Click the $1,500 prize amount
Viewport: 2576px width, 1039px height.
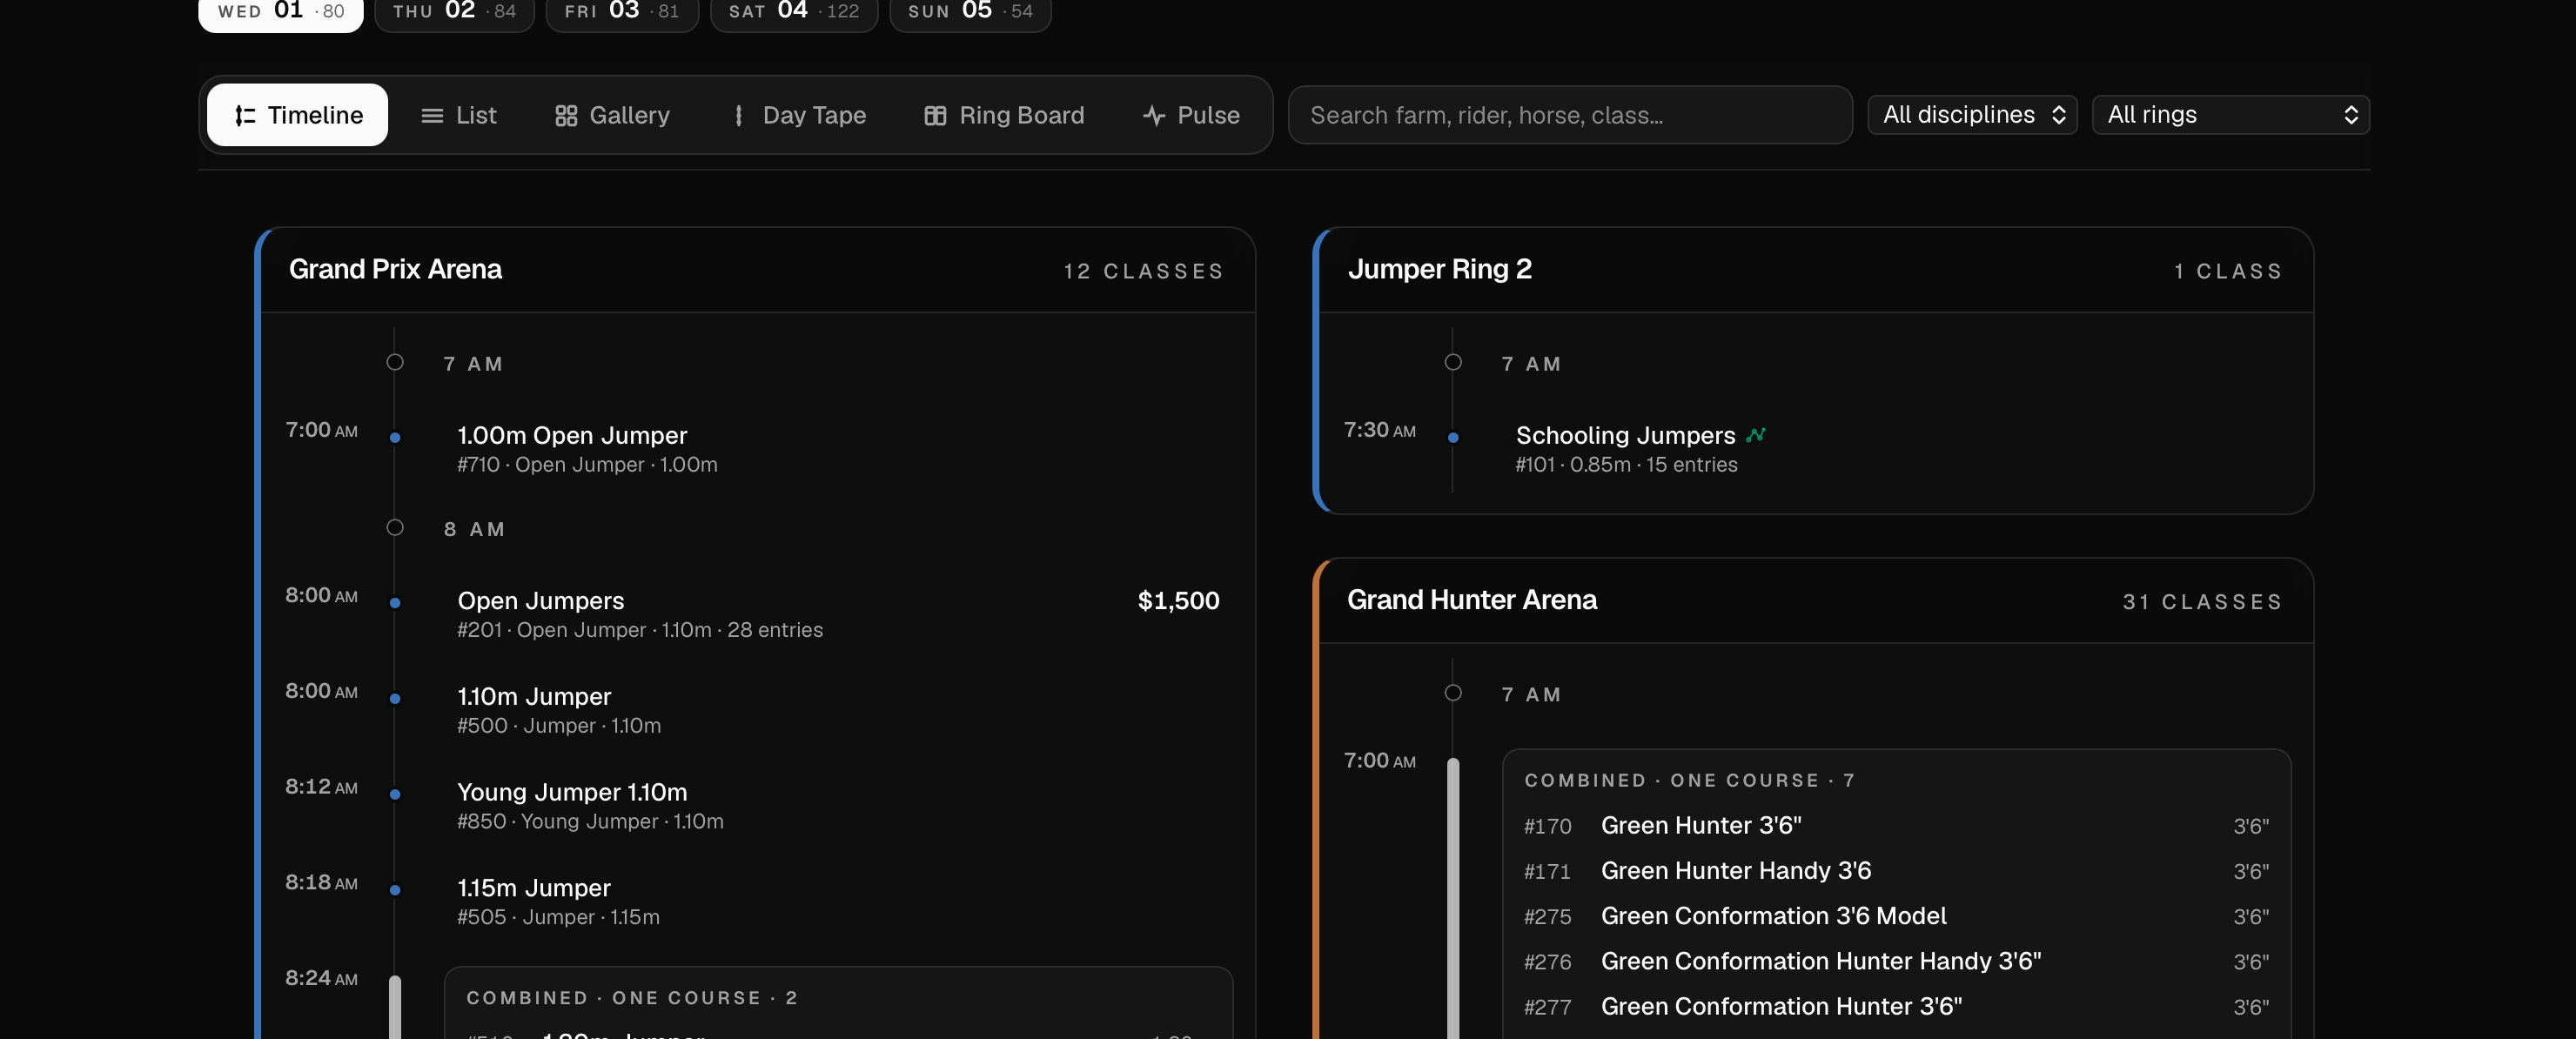click(x=1178, y=601)
